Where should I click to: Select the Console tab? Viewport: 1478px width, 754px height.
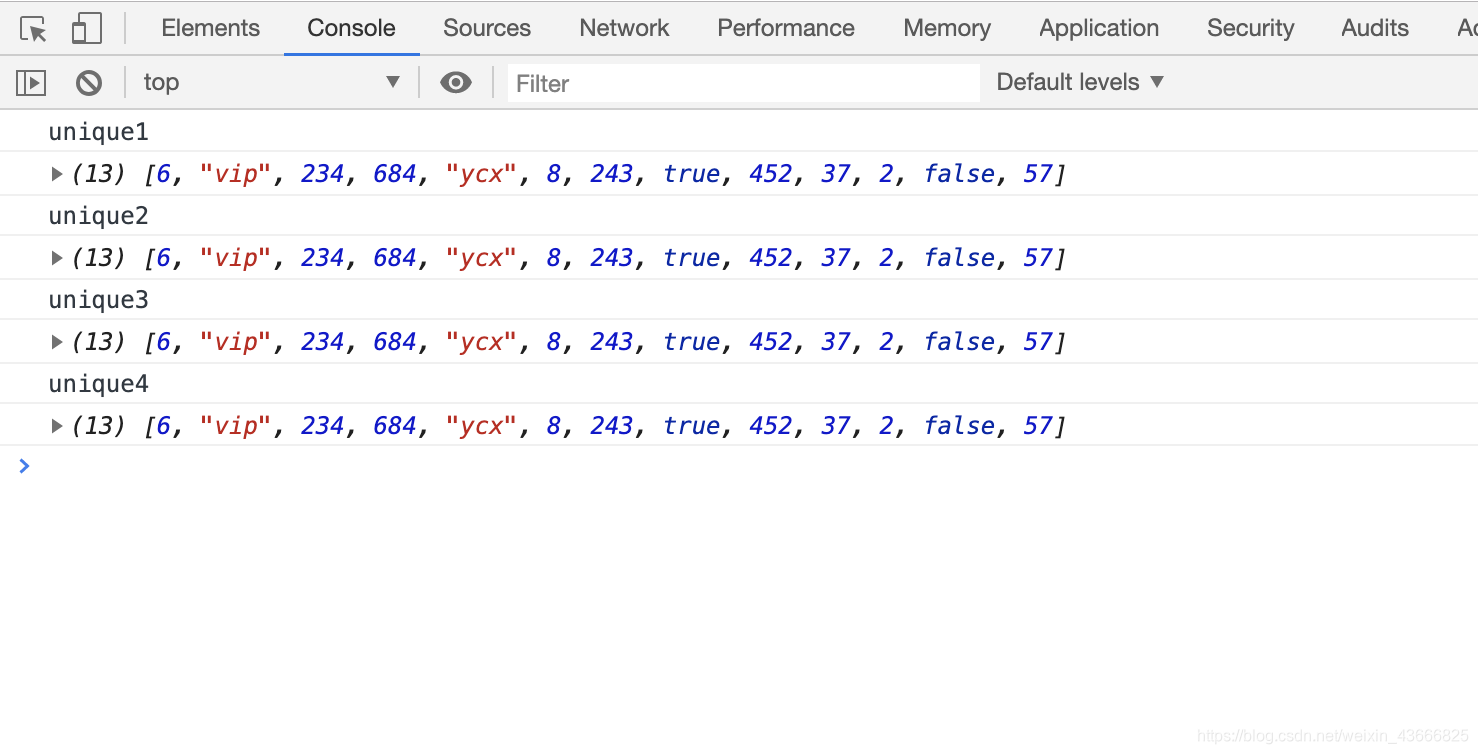[351, 28]
